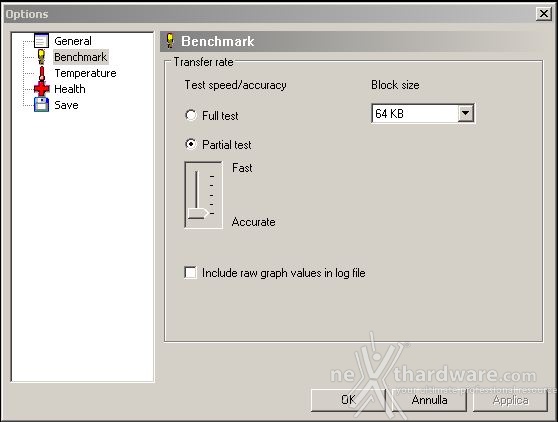The image size is (558, 422).
Task: Select the Temperature tree label
Action: pos(85,73)
